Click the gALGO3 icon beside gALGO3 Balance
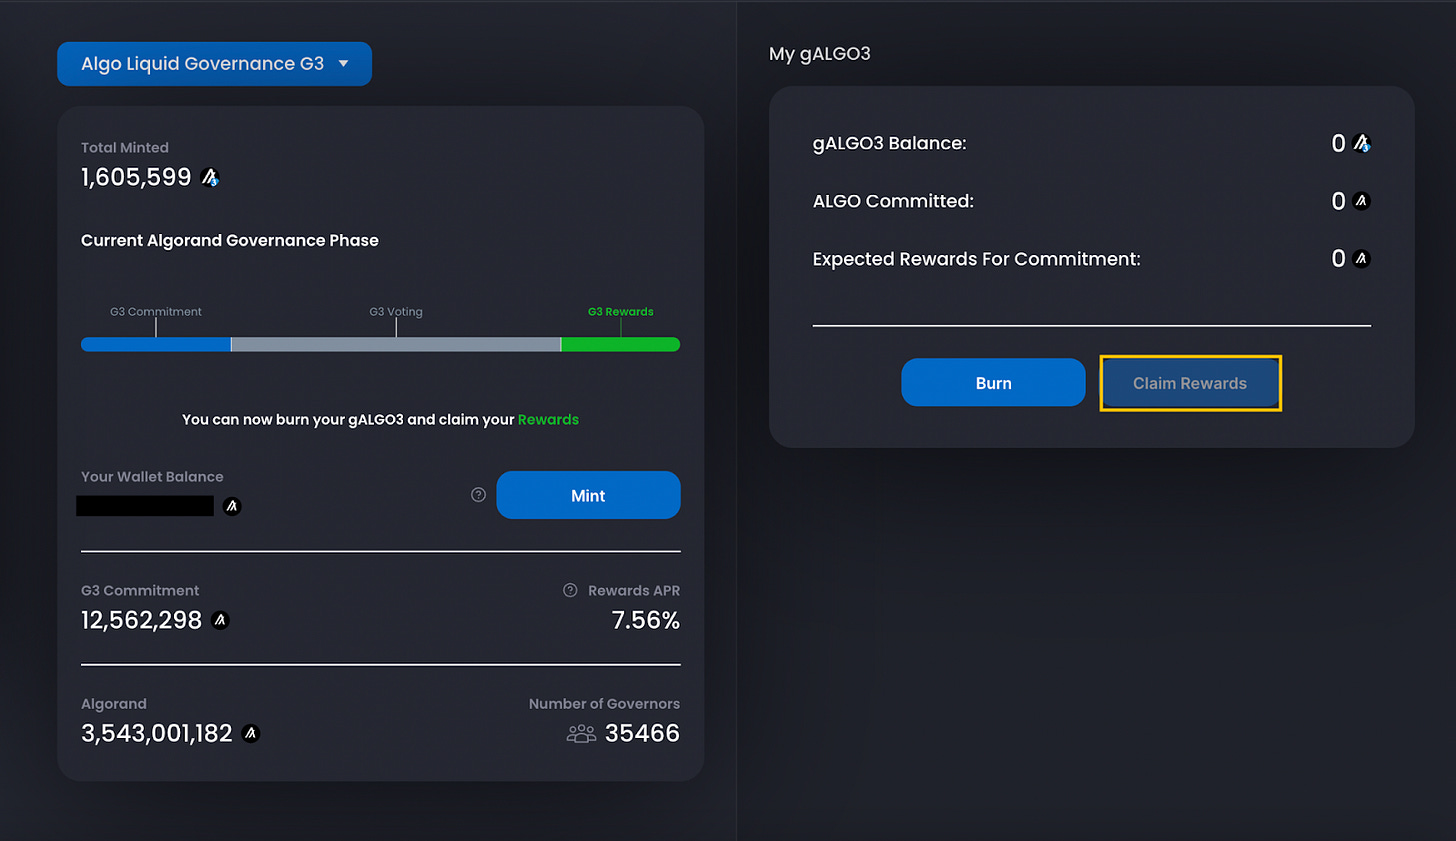The width and height of the screenshot is (1456, 841). click(1361, 143)
